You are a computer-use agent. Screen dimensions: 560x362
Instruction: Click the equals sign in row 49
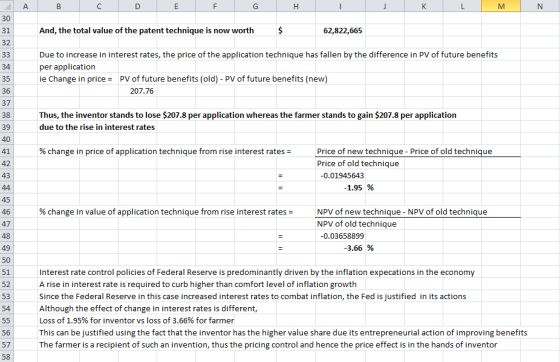(280, 248)
